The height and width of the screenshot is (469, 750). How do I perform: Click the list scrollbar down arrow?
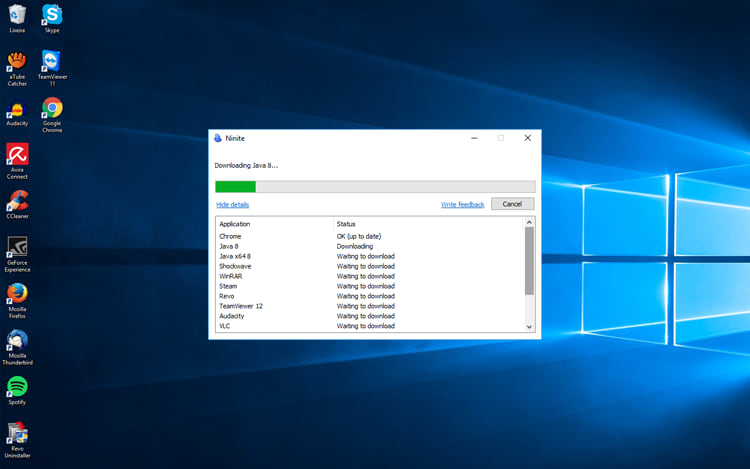pyautogui.click(x=530, y=326)
